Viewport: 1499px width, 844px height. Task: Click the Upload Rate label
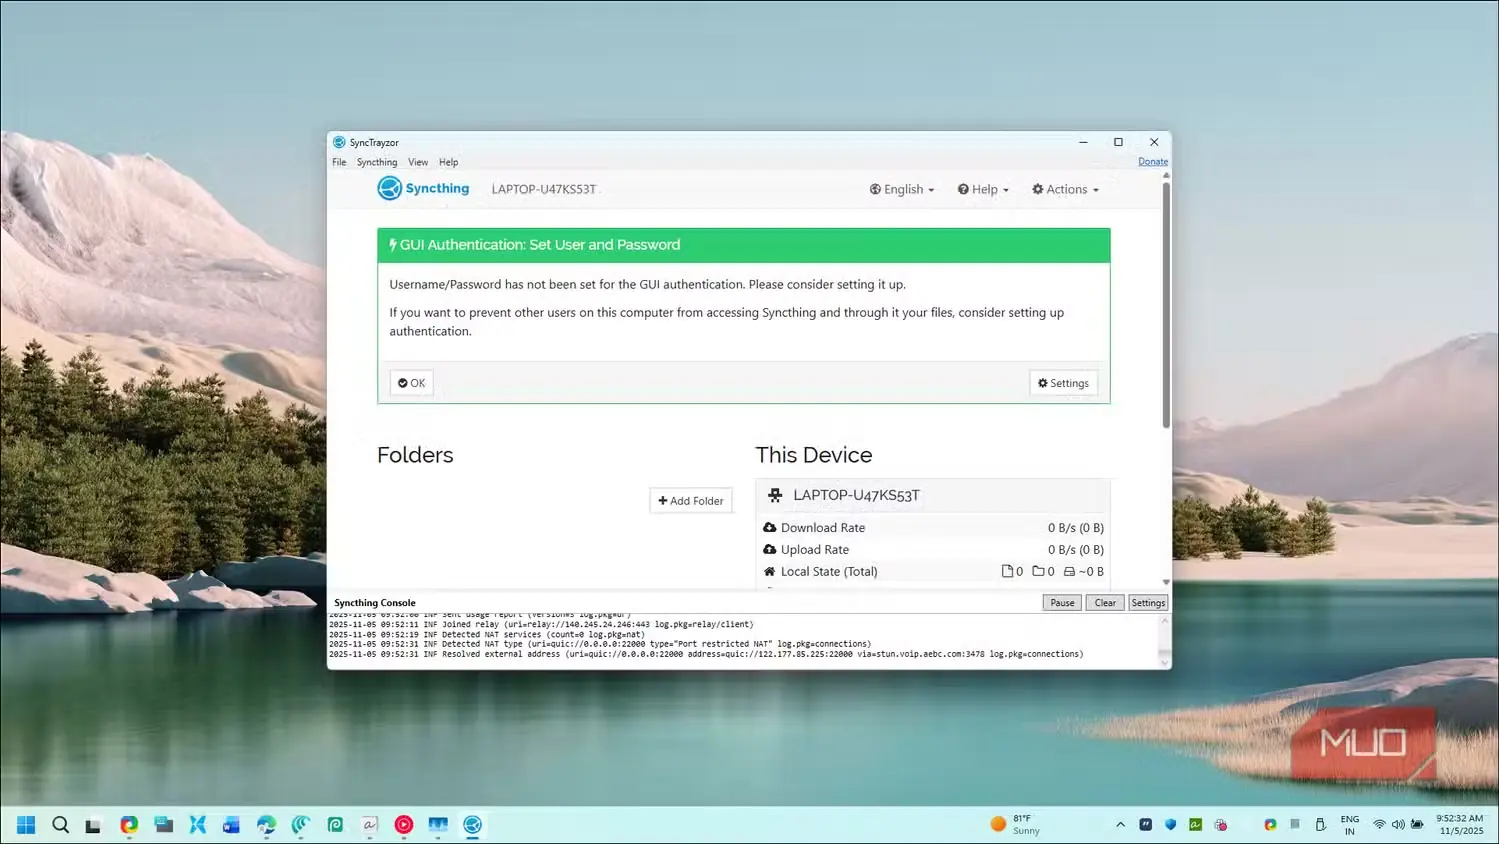point(815,550)
